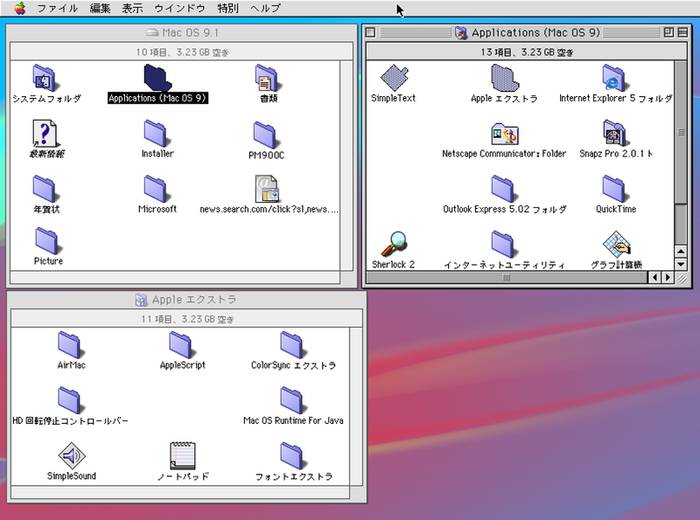Viewport: 700px width, 520px height.
Task: Click the Applications window close box
Action: pos(370,32)
